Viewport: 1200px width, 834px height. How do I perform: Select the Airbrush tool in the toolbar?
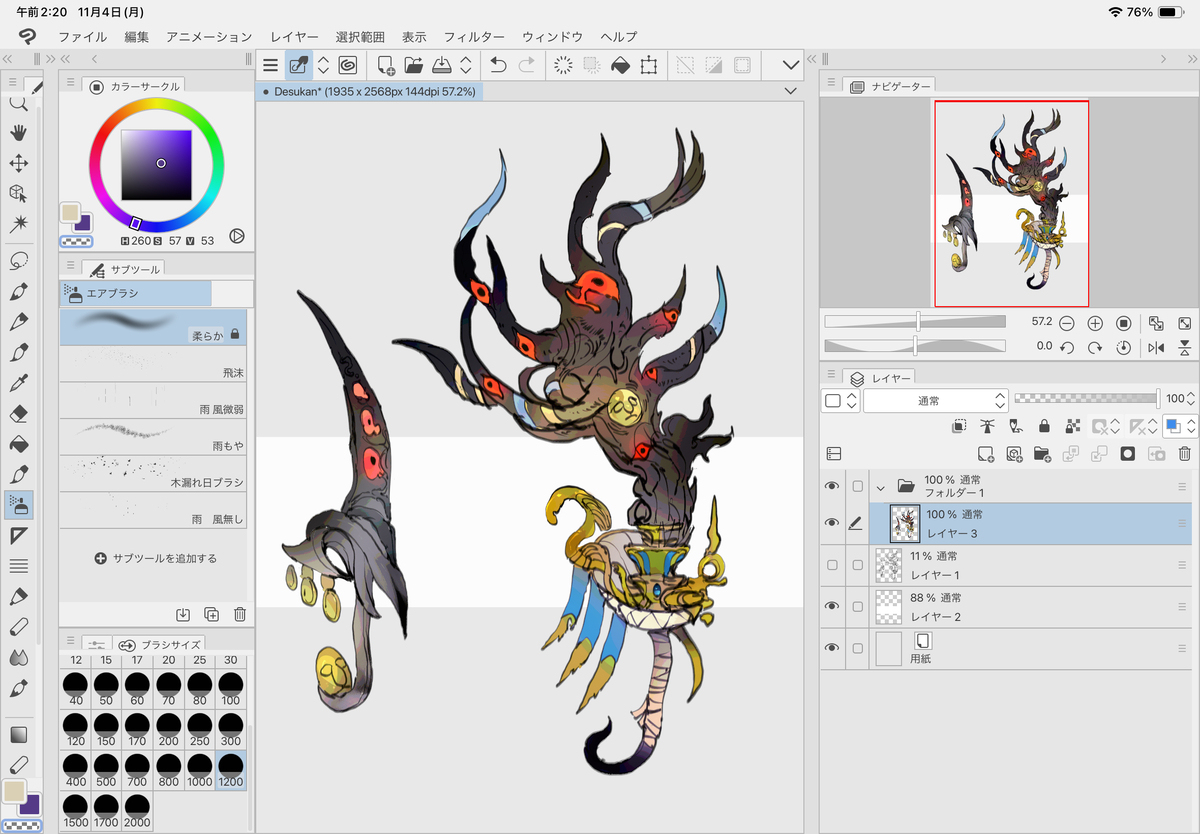click(18, 505)
